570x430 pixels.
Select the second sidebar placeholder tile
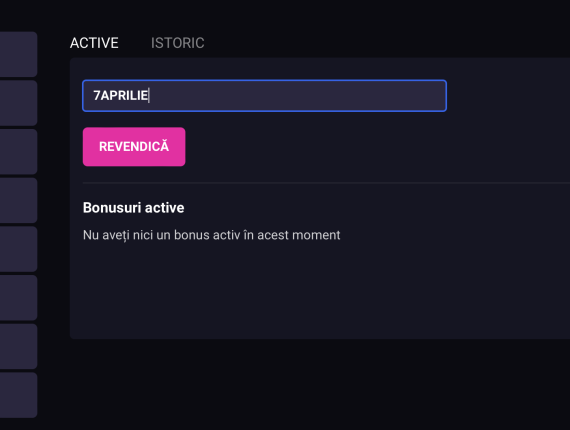click(x=18, y=103)
